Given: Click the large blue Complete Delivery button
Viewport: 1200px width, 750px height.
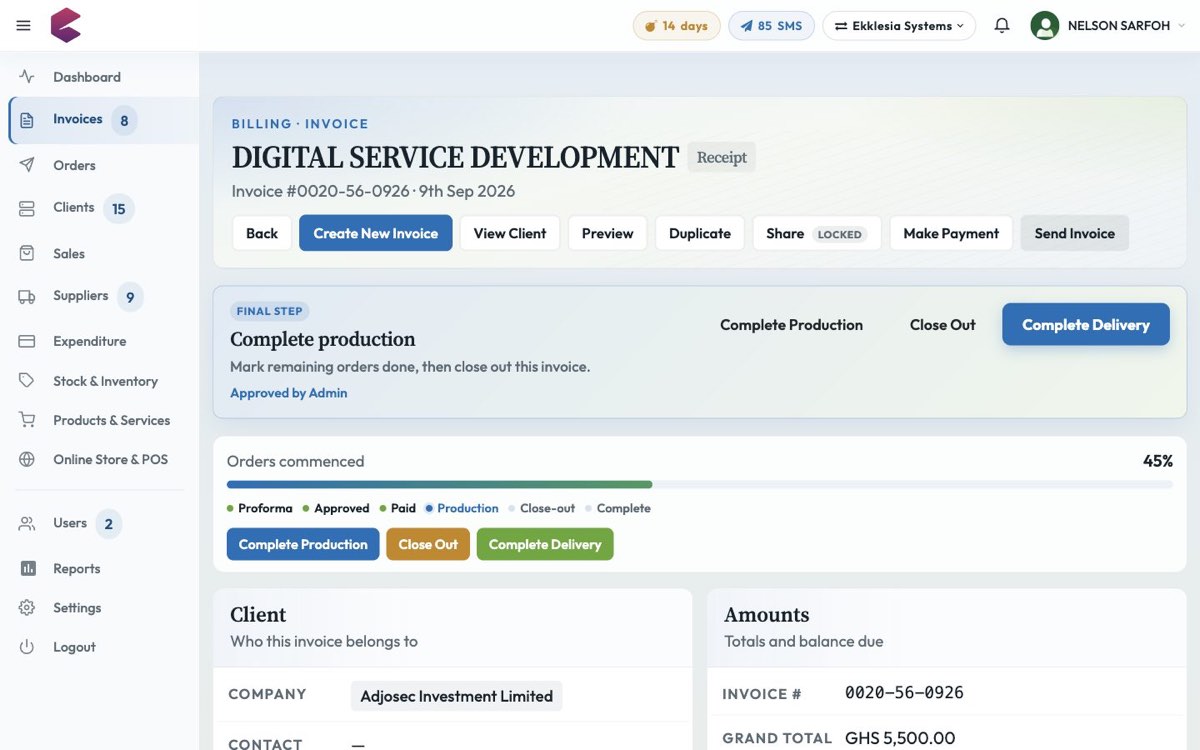Looking at the screenshot, I should click(x=1086, y=325).
